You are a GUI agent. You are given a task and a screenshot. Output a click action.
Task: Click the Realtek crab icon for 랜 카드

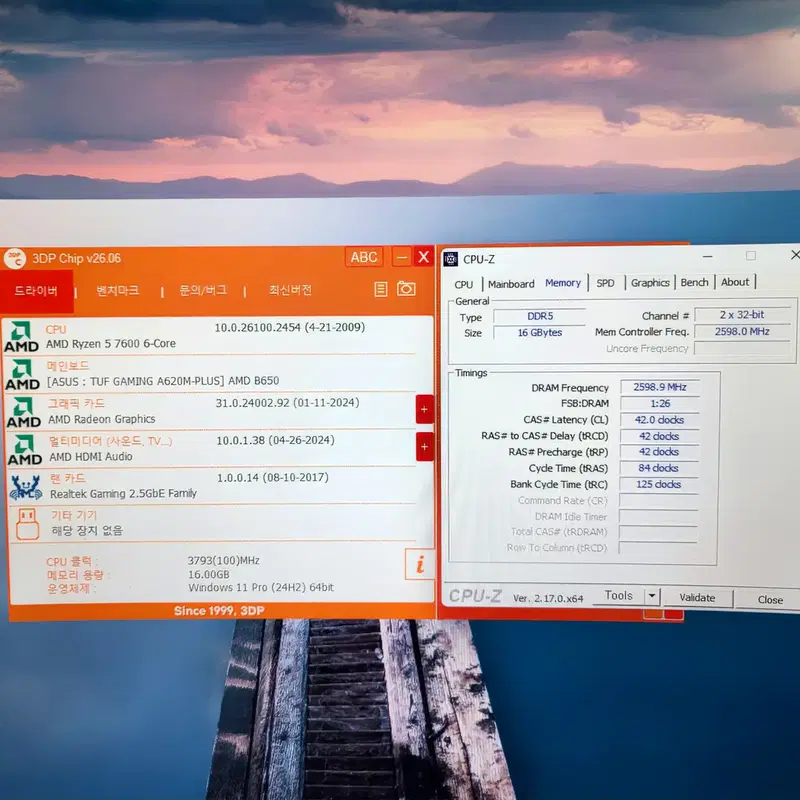coord(26,488)
